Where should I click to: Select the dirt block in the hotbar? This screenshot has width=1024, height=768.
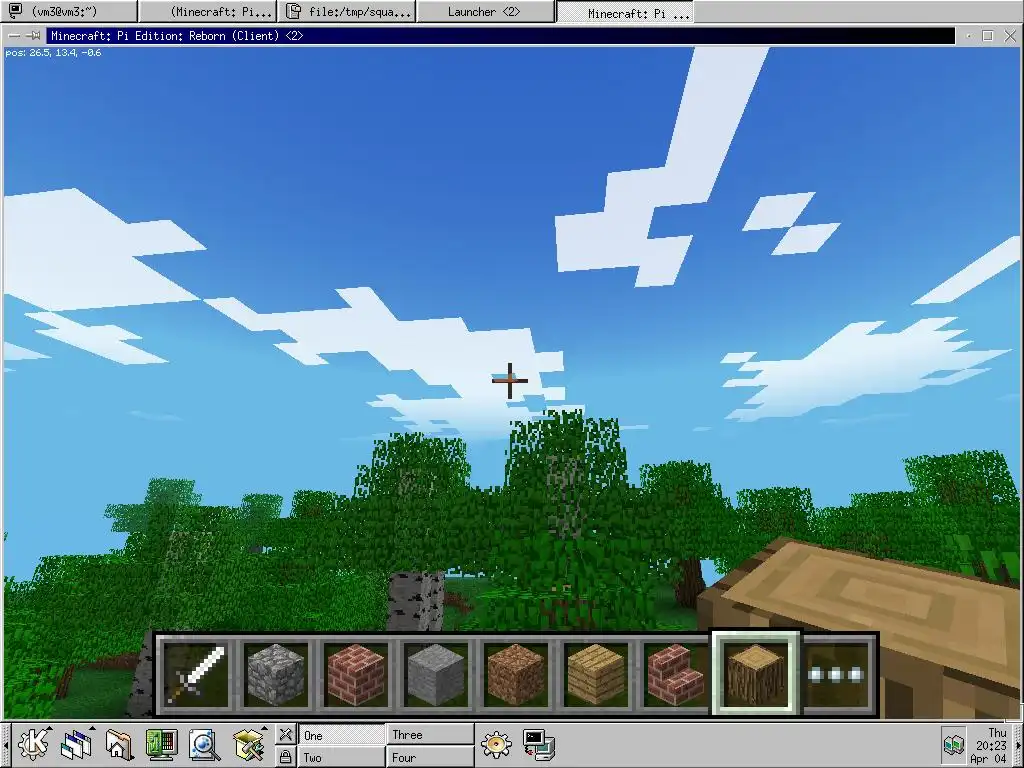tap(515, 675)
